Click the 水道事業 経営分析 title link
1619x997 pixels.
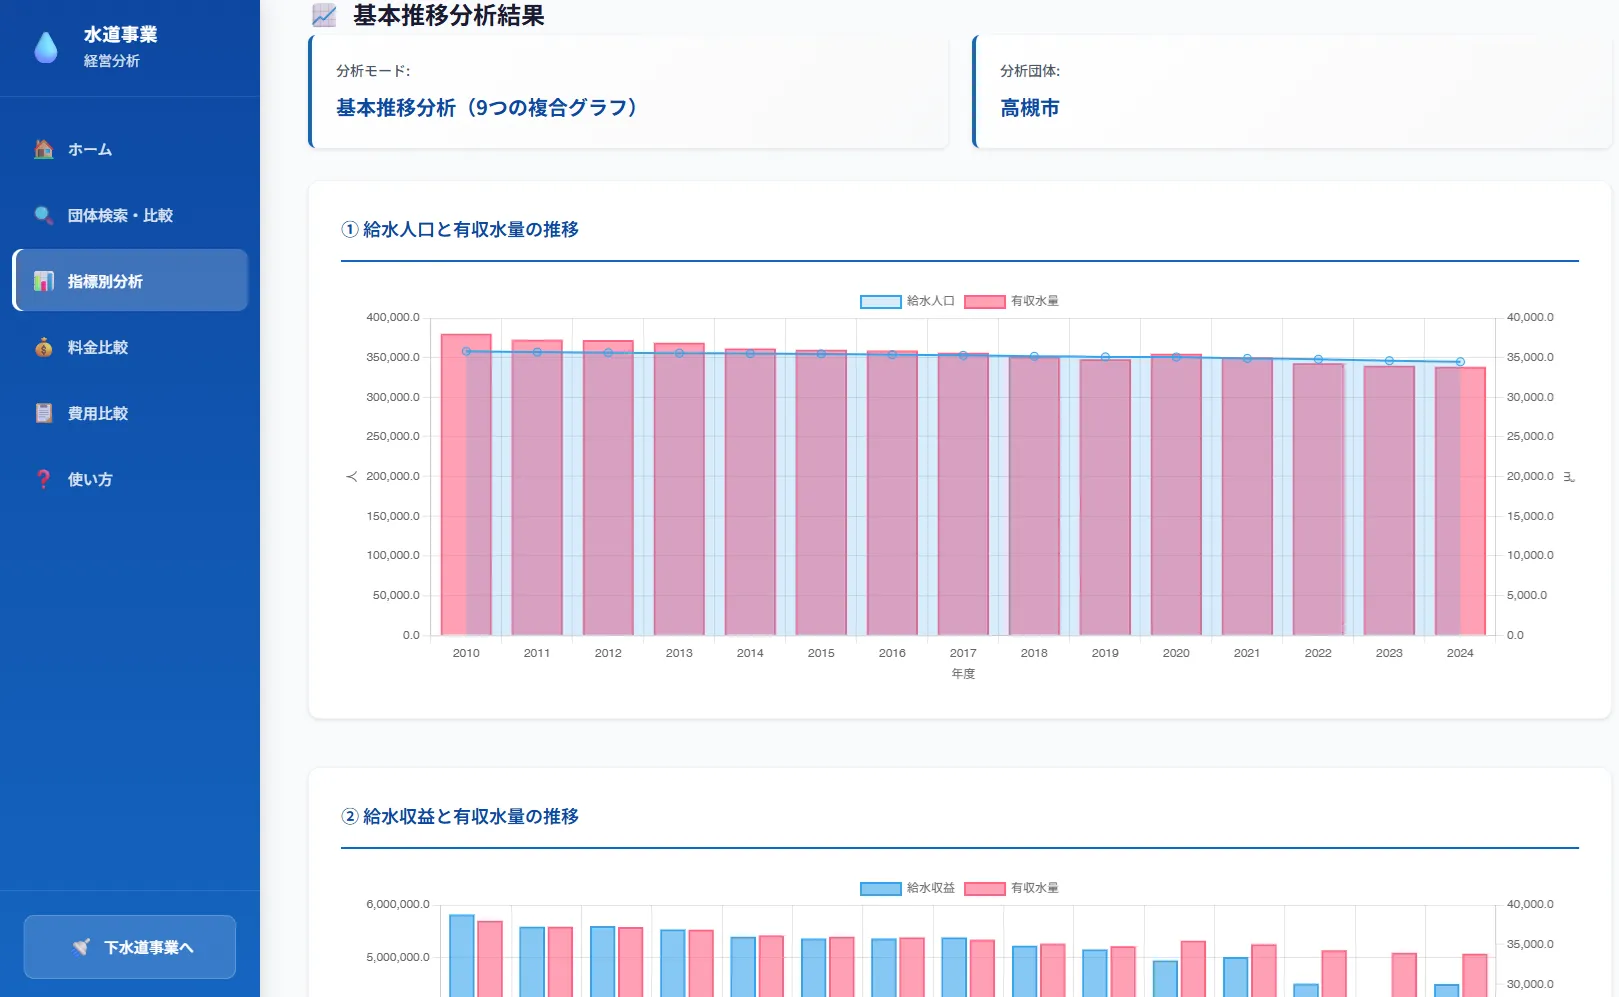(x=120, y=46)
